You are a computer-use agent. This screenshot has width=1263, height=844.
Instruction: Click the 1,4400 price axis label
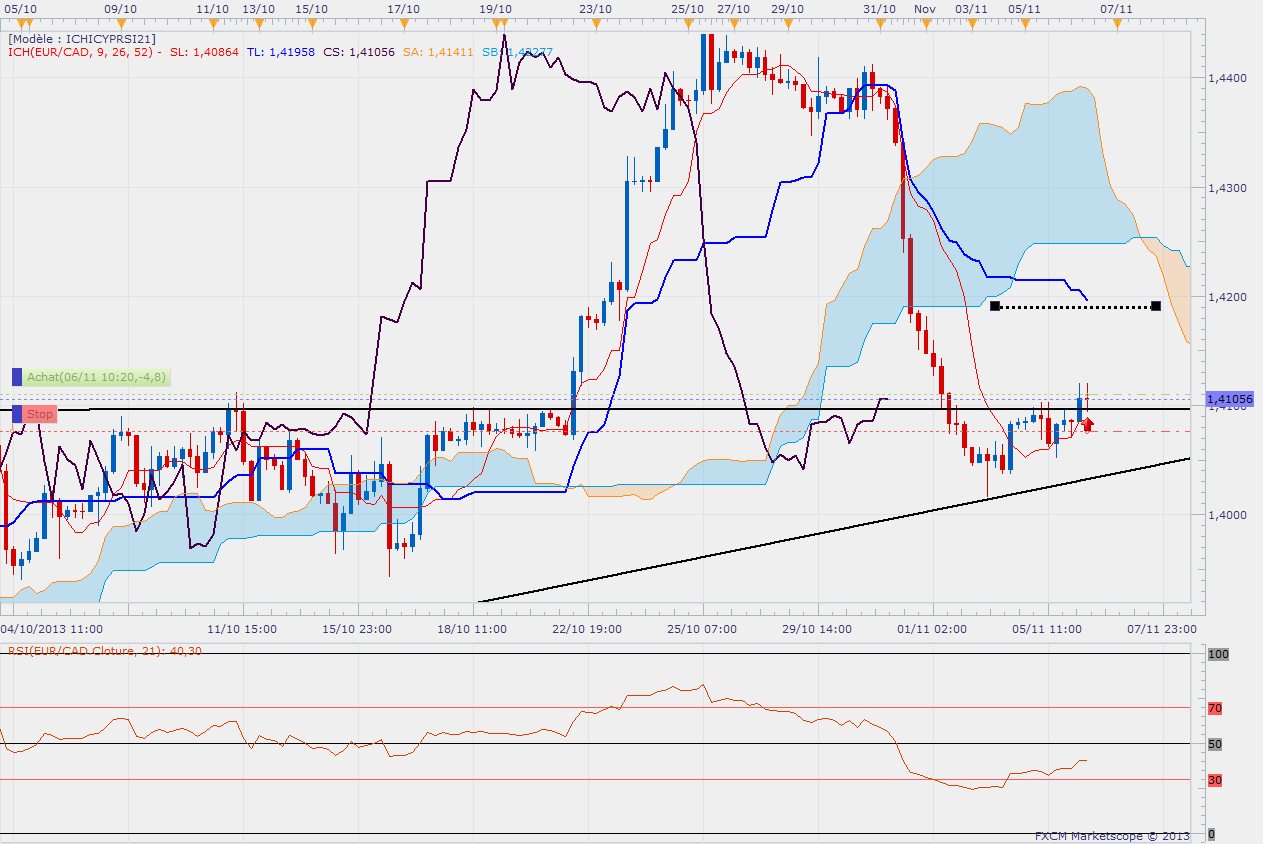pyautogui.click(x=1227, y=78)
